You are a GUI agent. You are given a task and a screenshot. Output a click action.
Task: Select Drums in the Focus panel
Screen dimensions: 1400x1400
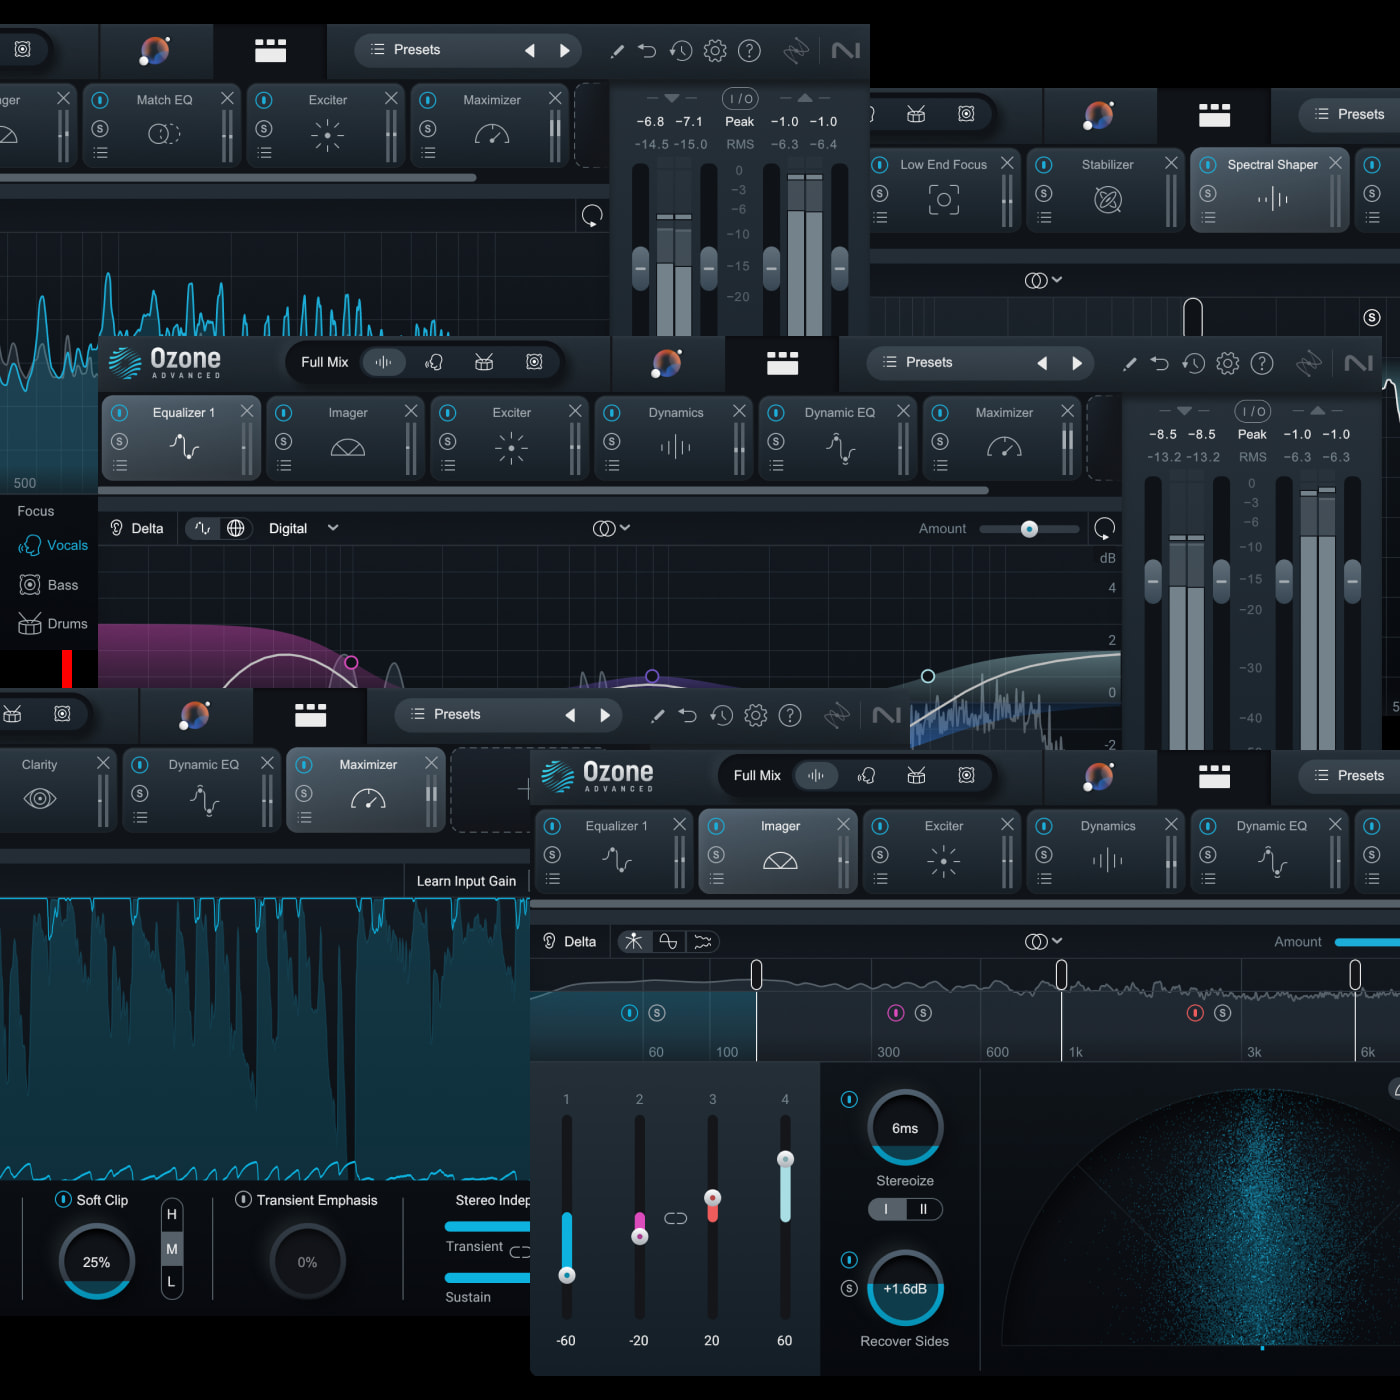point(53,624)
